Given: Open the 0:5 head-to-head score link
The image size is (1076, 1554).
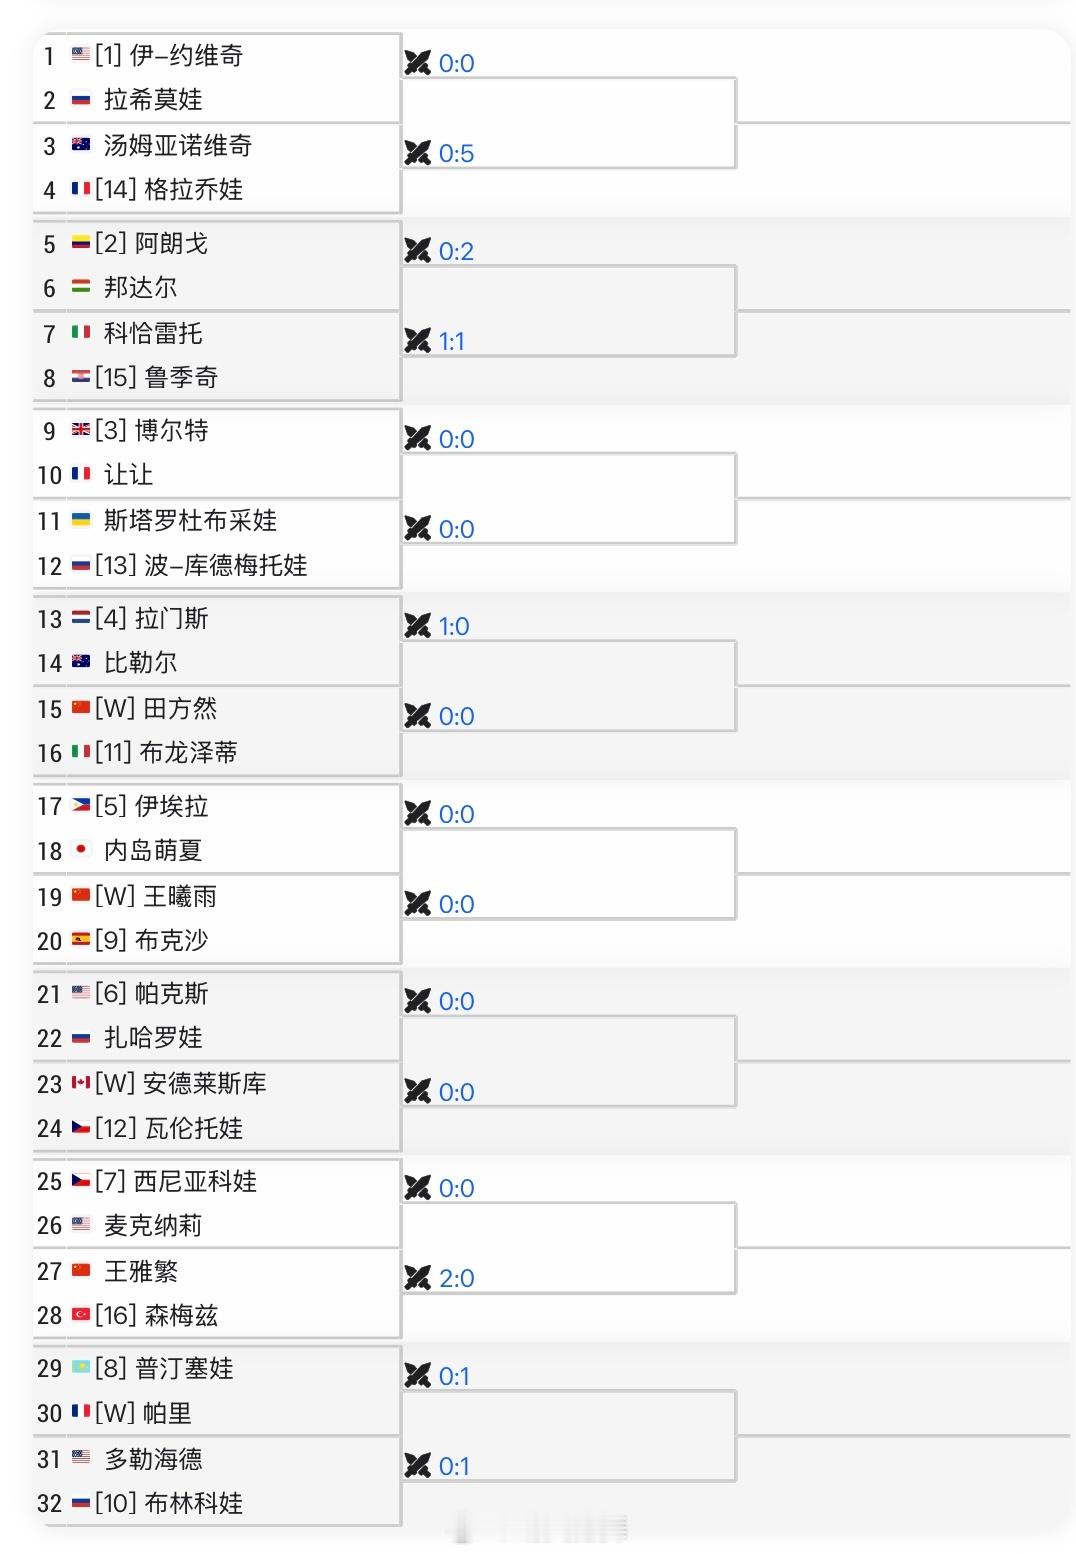Looking at the screenshot, I should point(456,153).
